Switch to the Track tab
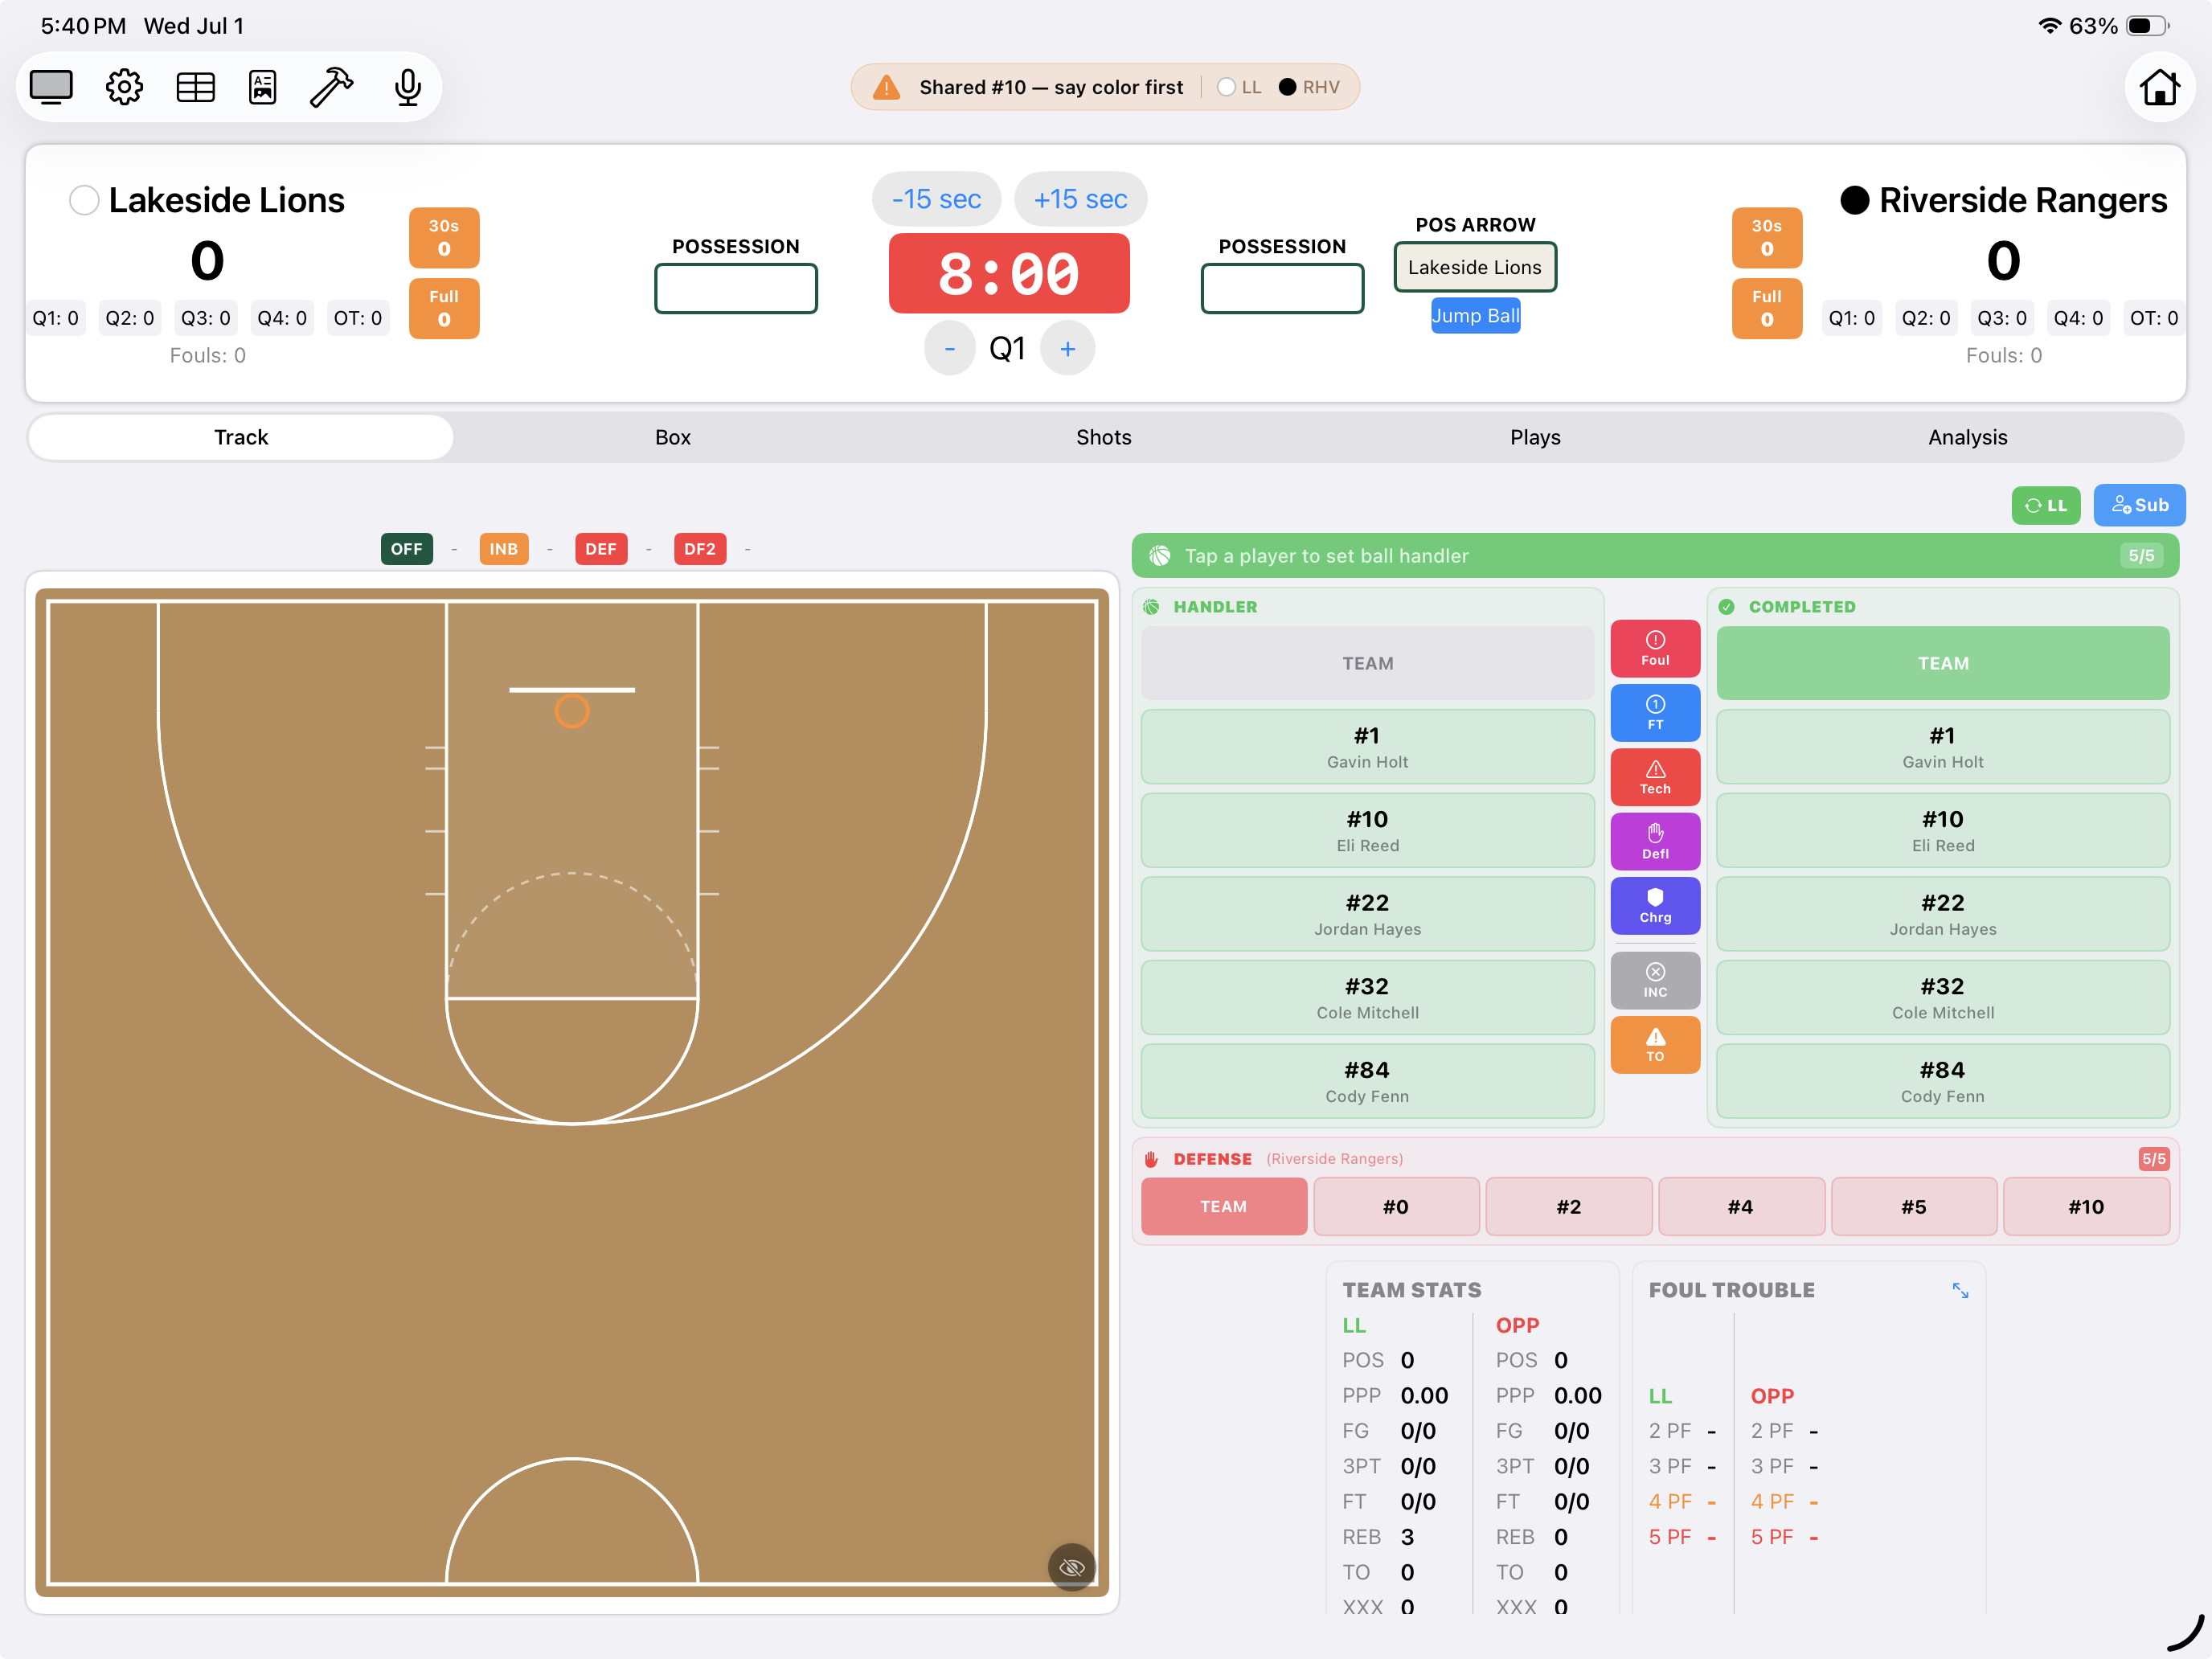 pos(241,437)
